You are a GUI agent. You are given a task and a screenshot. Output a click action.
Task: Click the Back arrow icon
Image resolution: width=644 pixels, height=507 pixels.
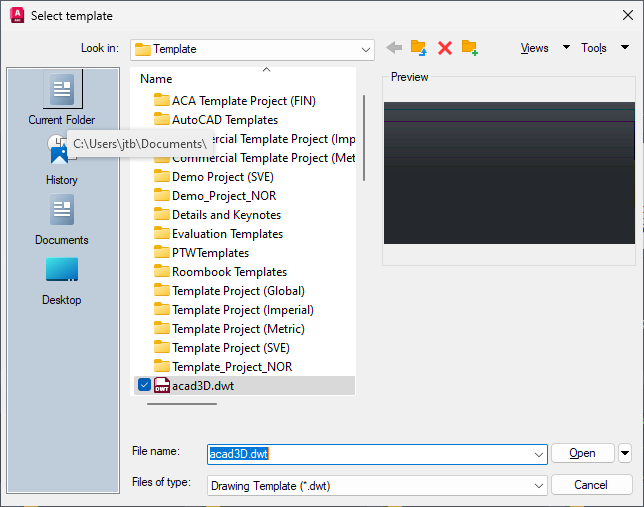(394, 48)
